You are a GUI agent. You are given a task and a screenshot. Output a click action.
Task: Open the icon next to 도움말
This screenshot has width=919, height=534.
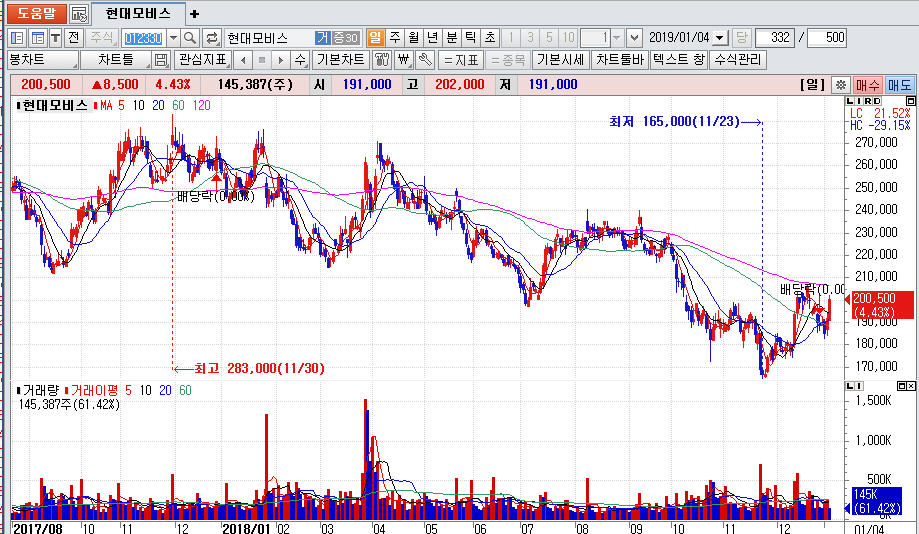[x=79, y=14]
